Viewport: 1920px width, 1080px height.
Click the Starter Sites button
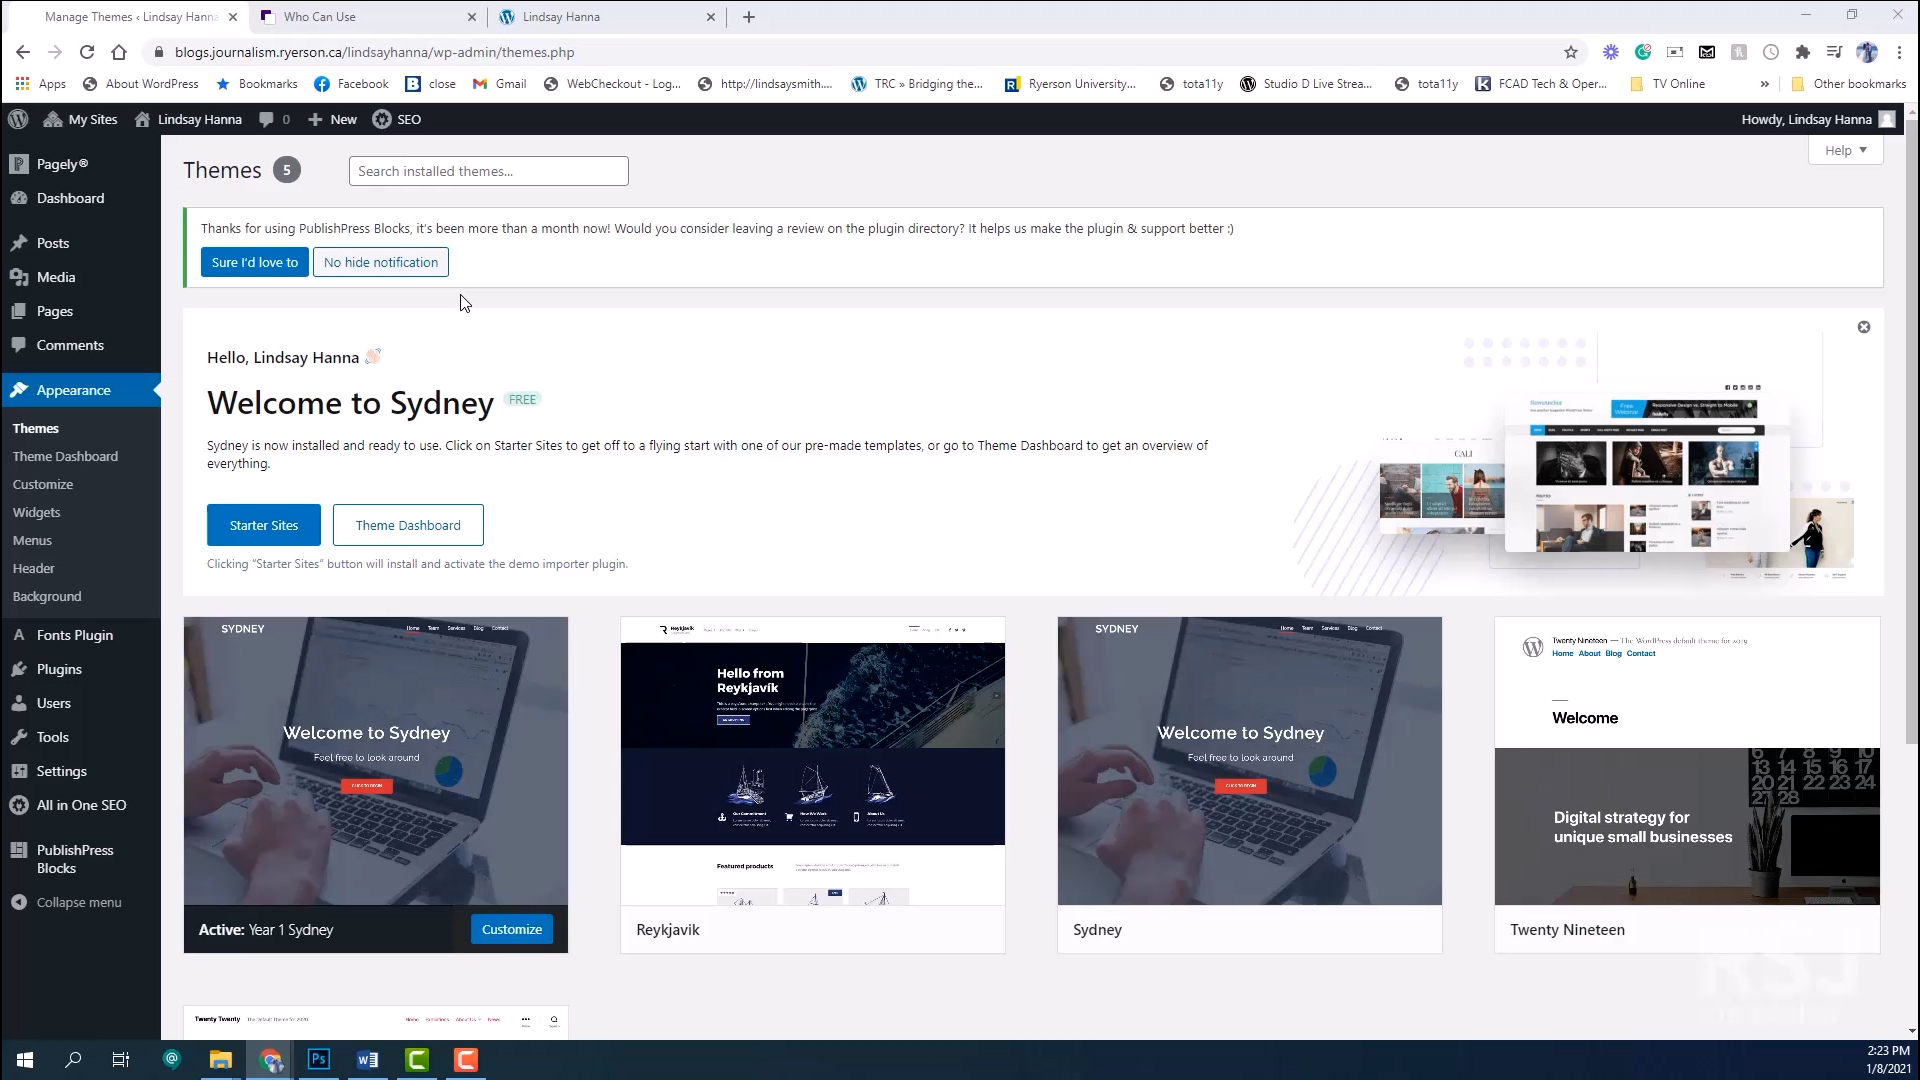point(264,525)
